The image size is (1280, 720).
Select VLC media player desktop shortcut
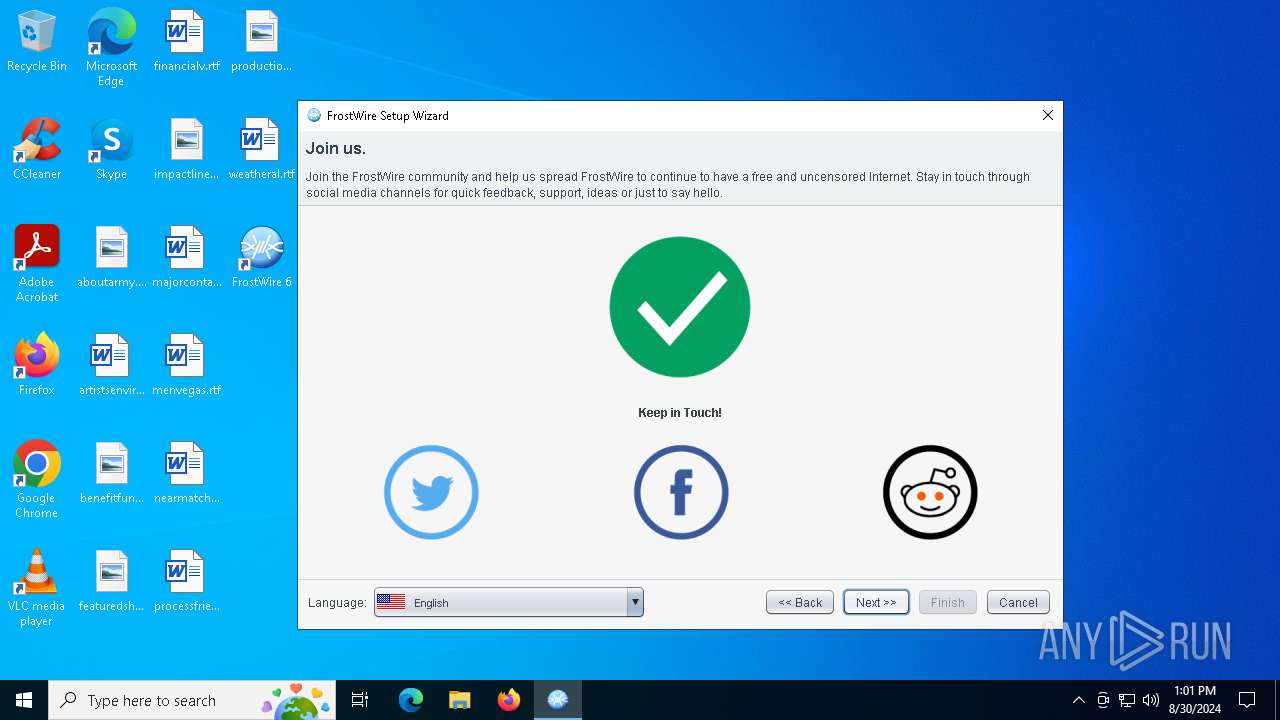point(37,588)
